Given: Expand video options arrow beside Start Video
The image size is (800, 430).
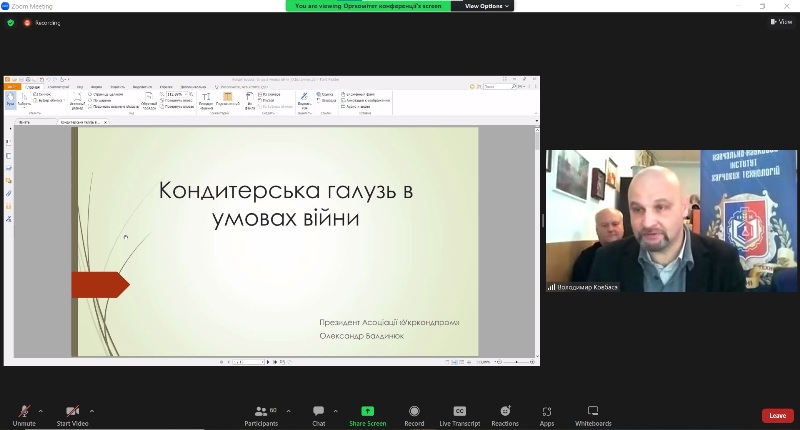Looking at the screenshot, I should [x=92, y=410].
